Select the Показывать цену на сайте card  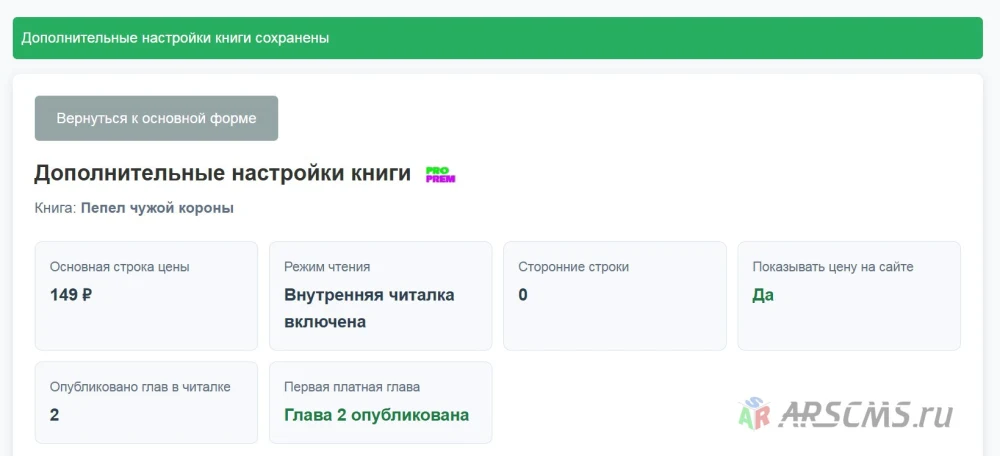[849, 296]
